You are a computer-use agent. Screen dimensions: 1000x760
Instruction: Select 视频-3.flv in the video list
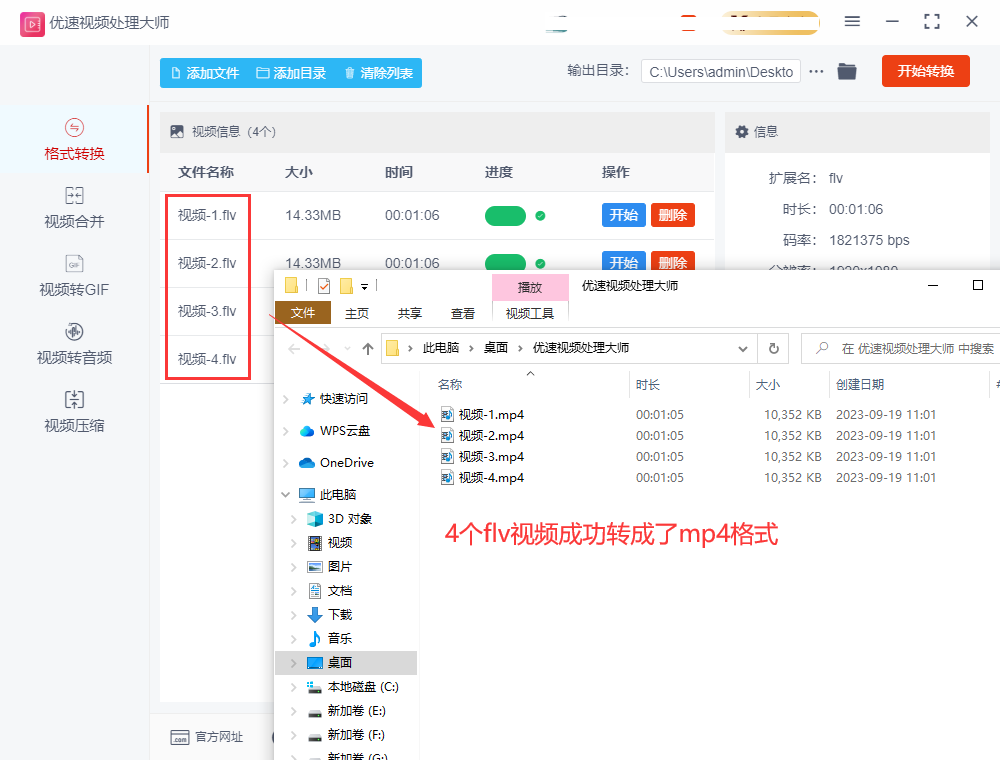[x=207, y=311]
